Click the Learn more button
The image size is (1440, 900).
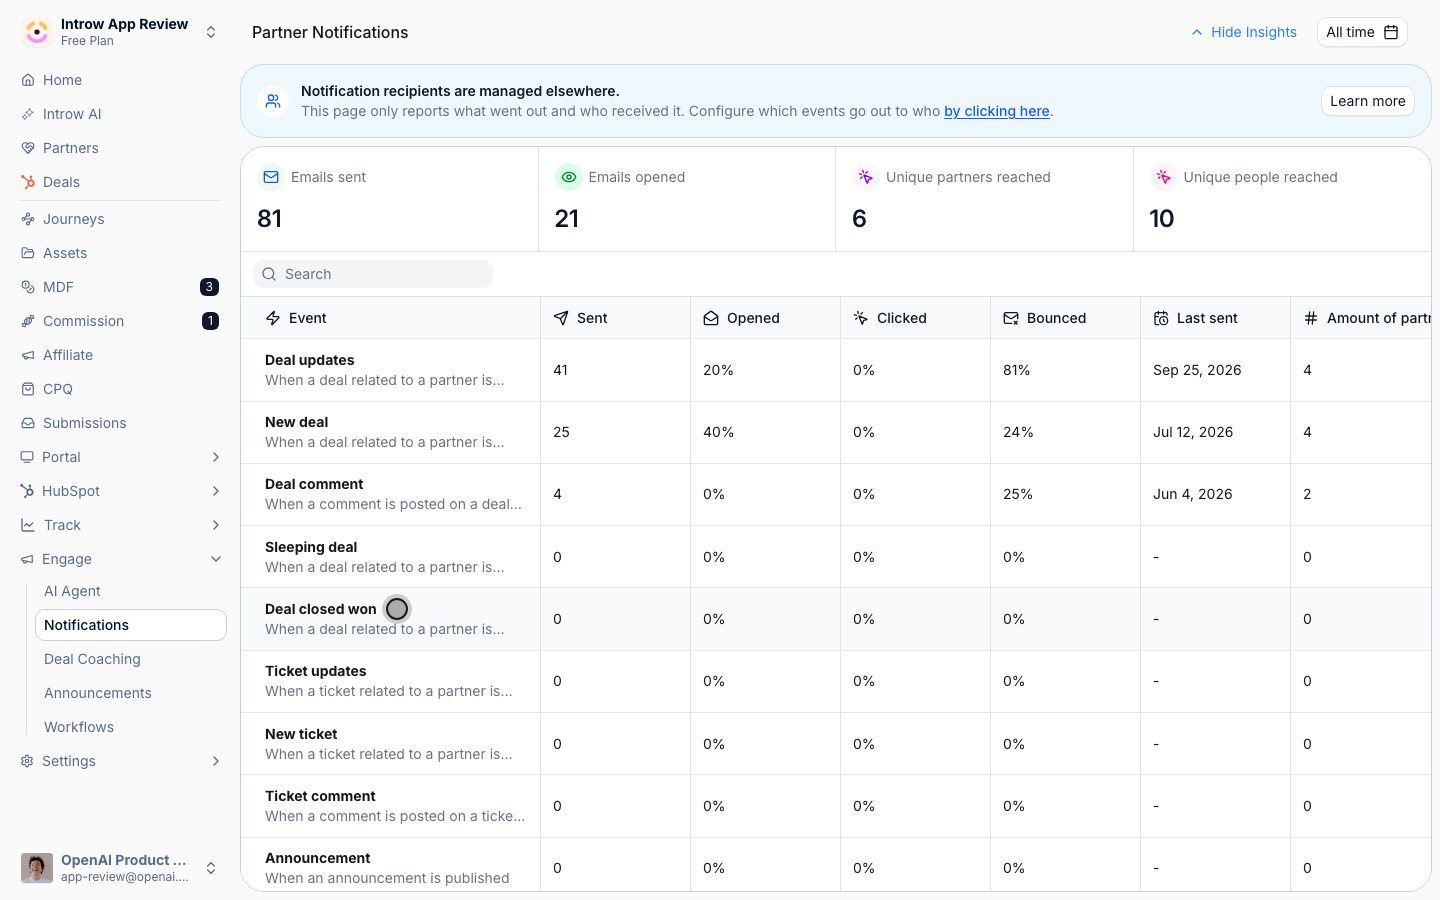pos(1367,101)
